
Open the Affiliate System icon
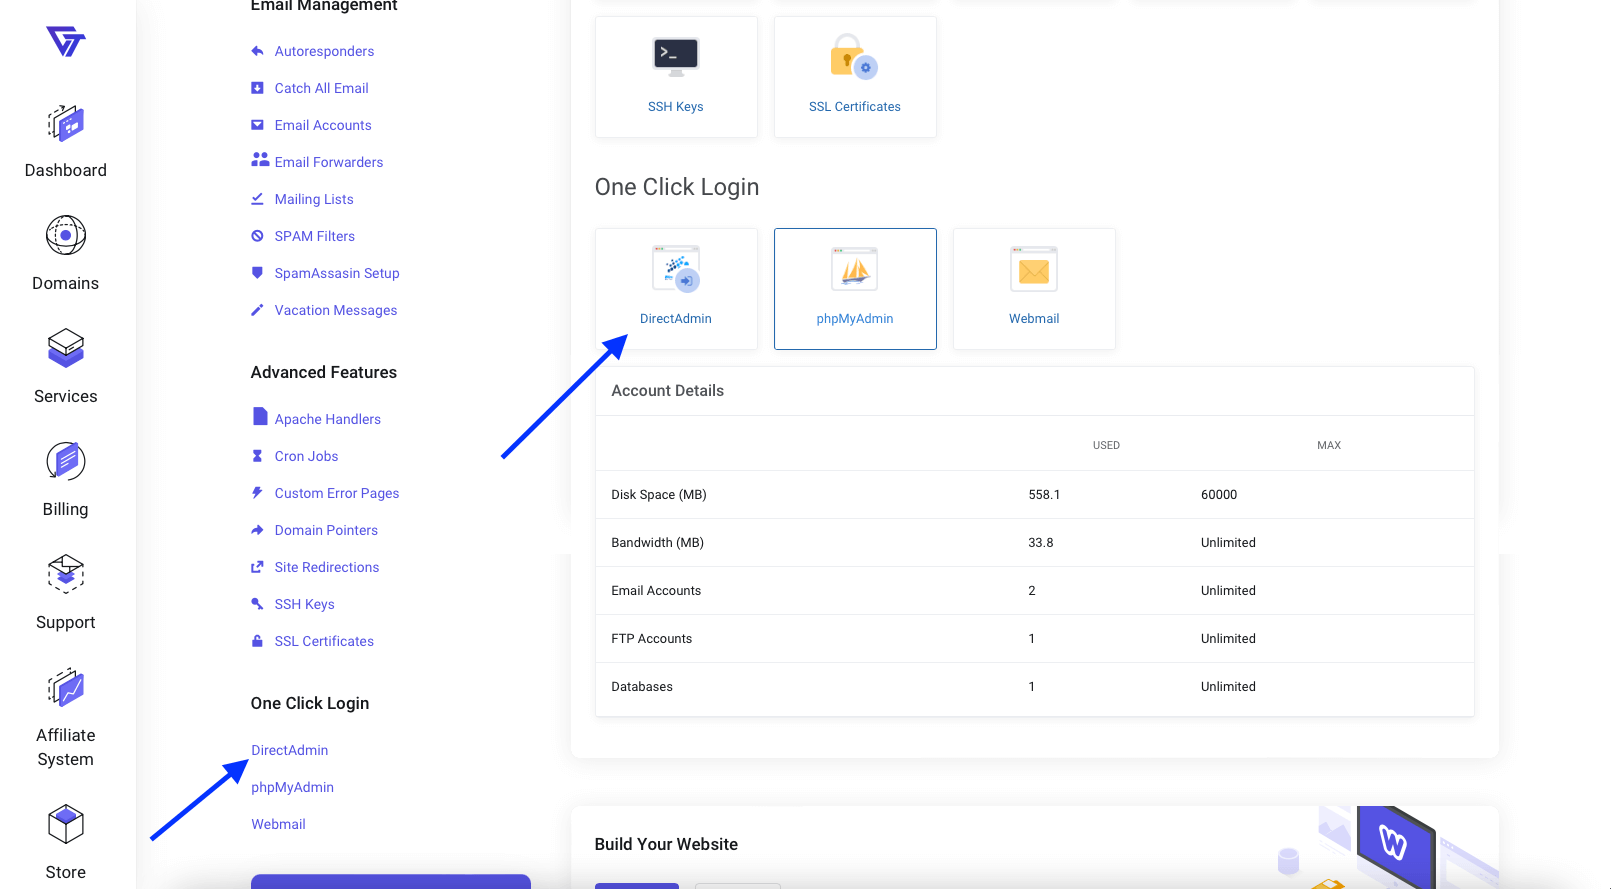coord(66,688)
